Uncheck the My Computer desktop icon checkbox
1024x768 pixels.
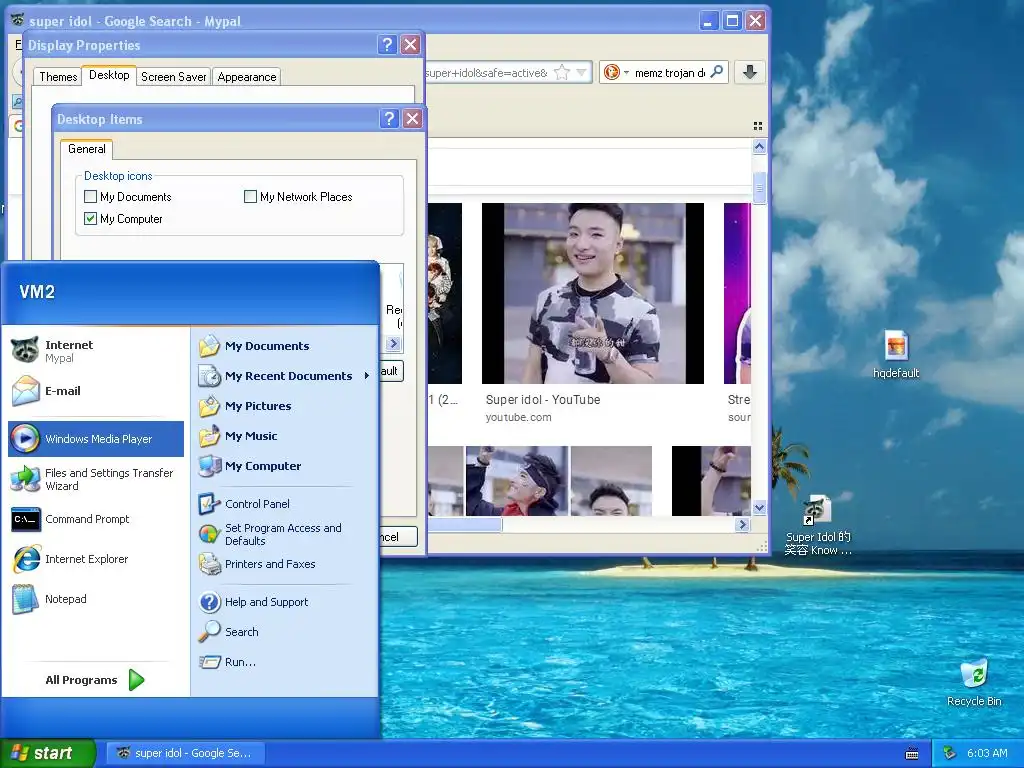tap(90, 219)
